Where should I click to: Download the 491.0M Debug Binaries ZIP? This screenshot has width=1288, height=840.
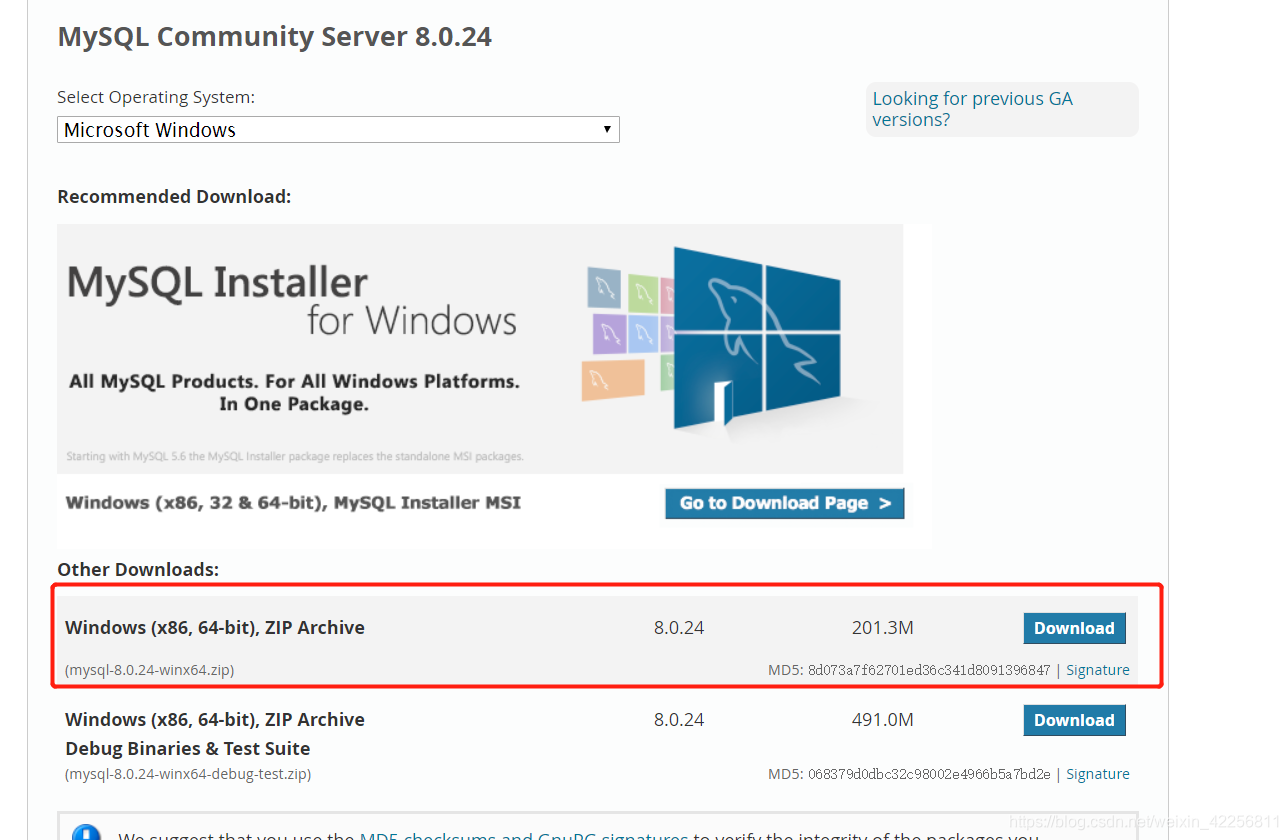point(1074,720)
